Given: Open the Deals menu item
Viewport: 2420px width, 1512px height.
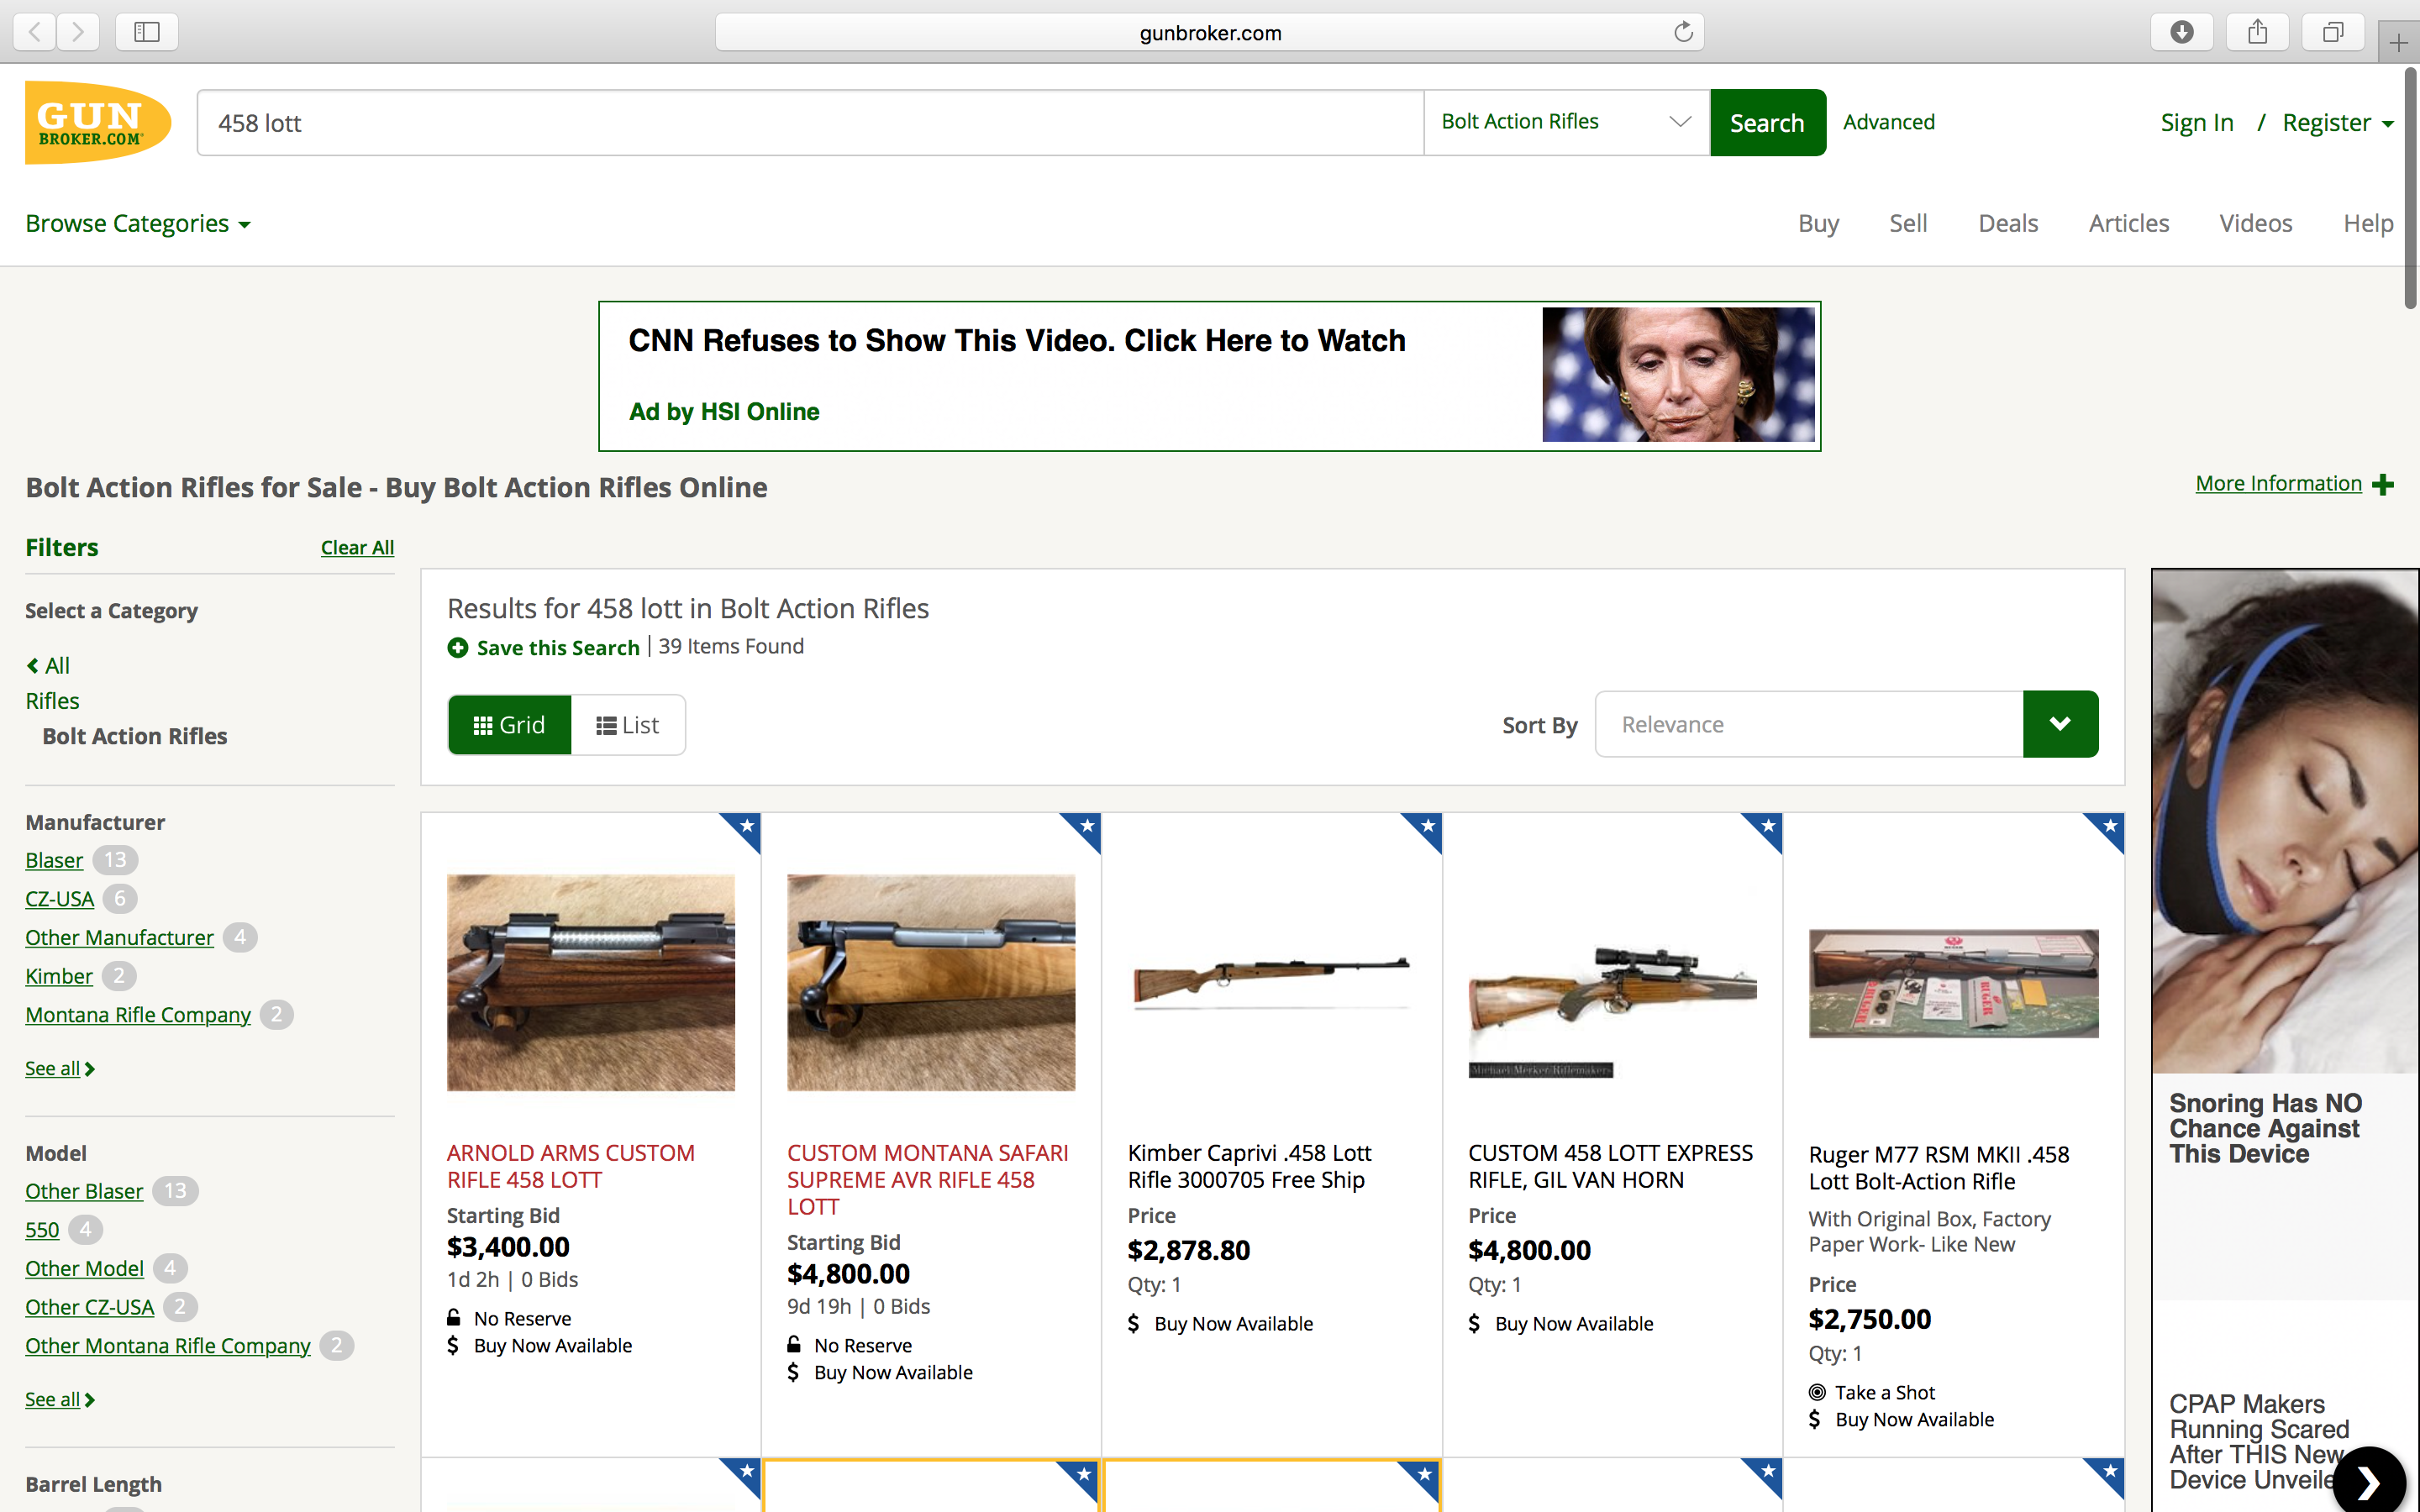Looking at the screenshot, I should [2008, 223].
